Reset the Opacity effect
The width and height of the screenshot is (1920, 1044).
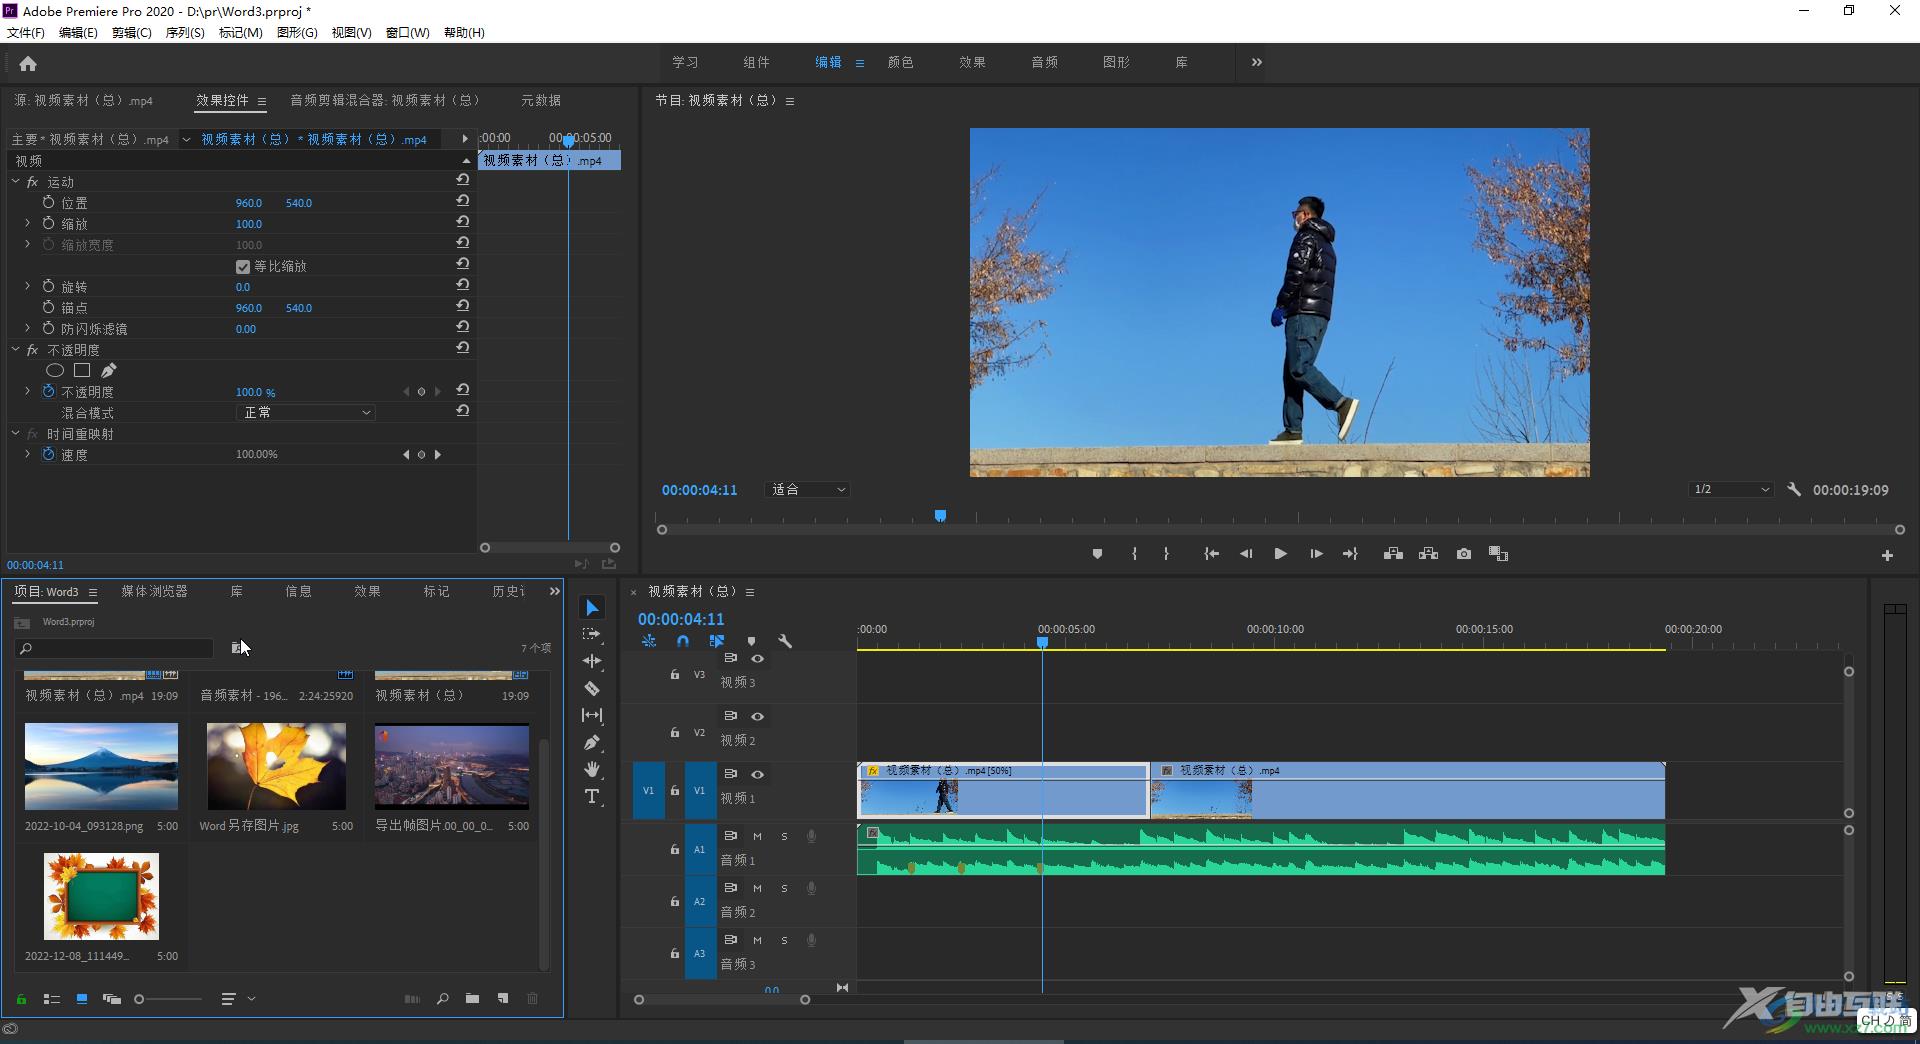point(463,348)
